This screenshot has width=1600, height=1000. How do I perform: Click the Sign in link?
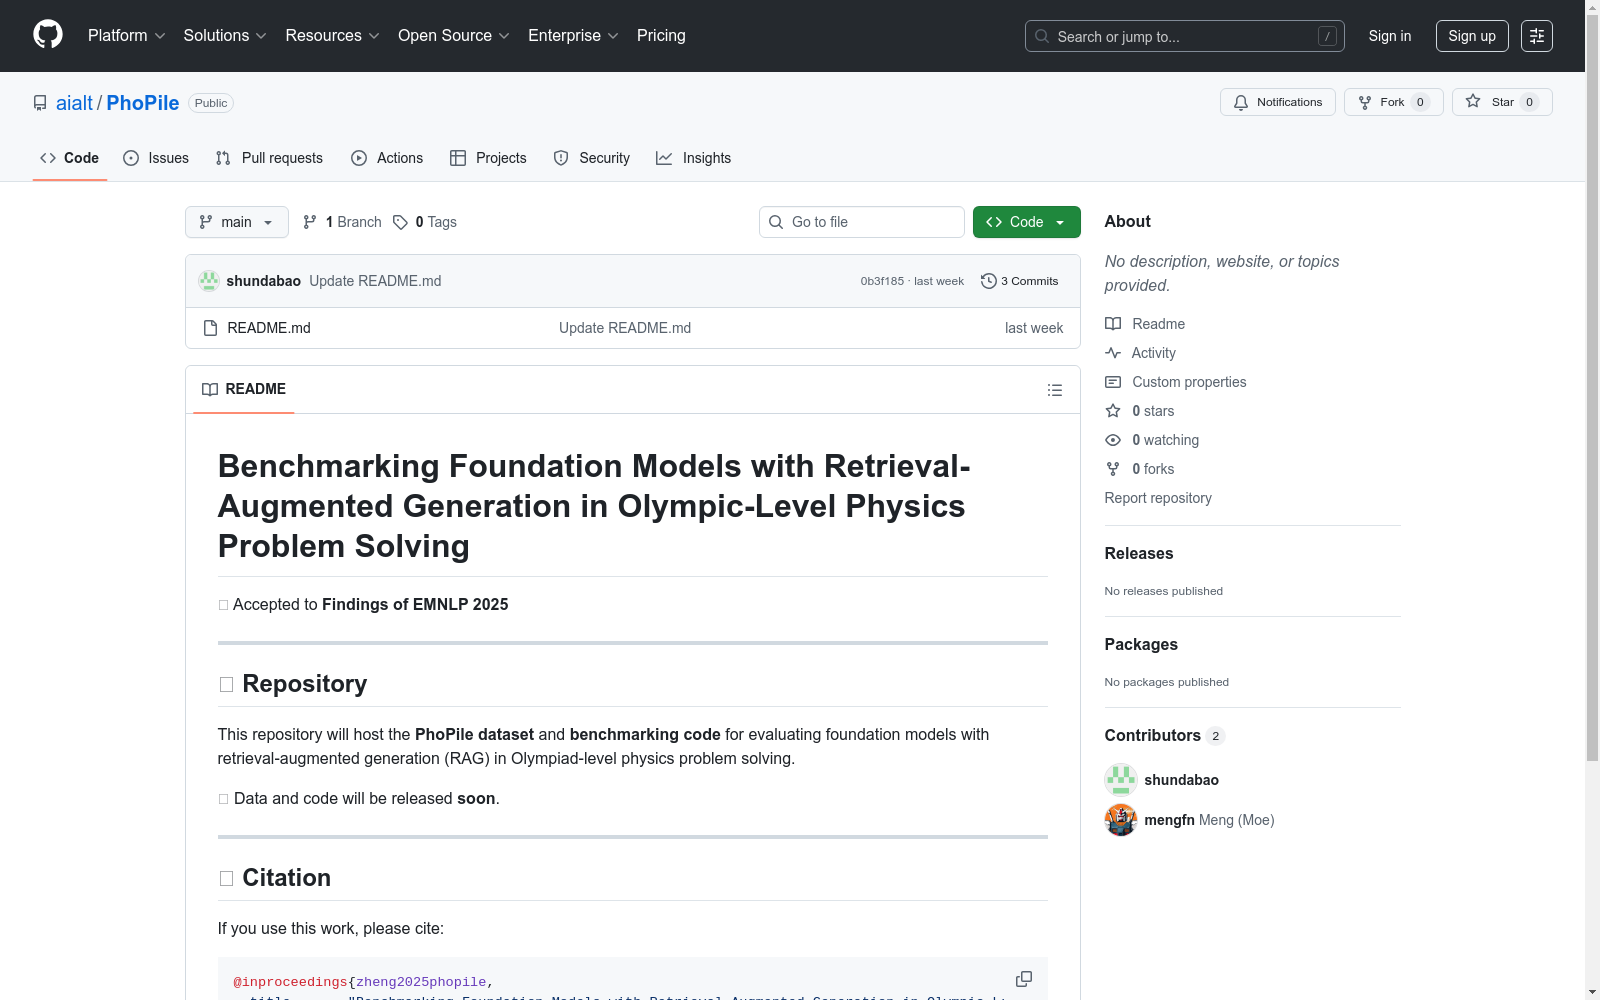pos(1390,36)
